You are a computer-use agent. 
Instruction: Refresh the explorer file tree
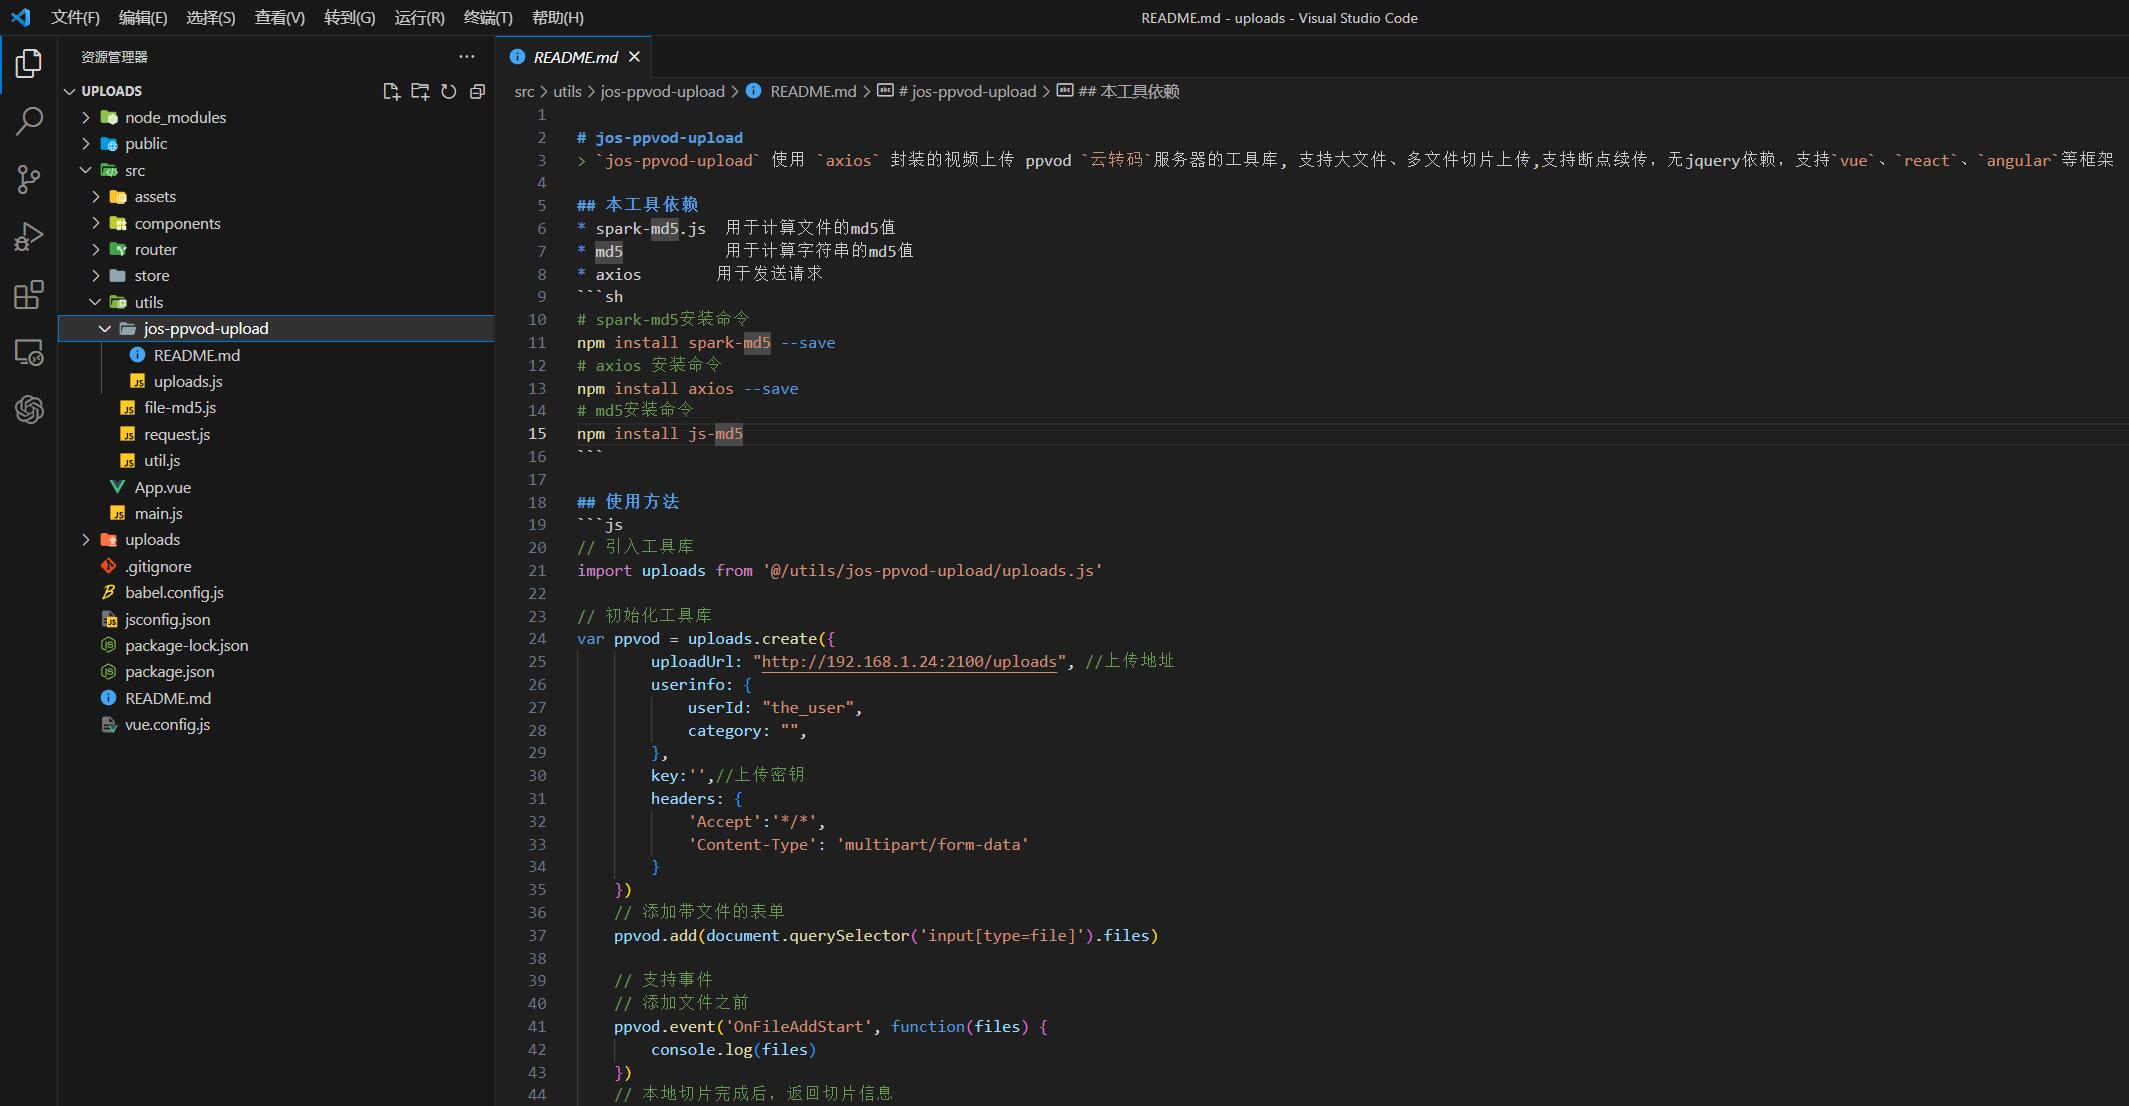(x=449, y=91)
